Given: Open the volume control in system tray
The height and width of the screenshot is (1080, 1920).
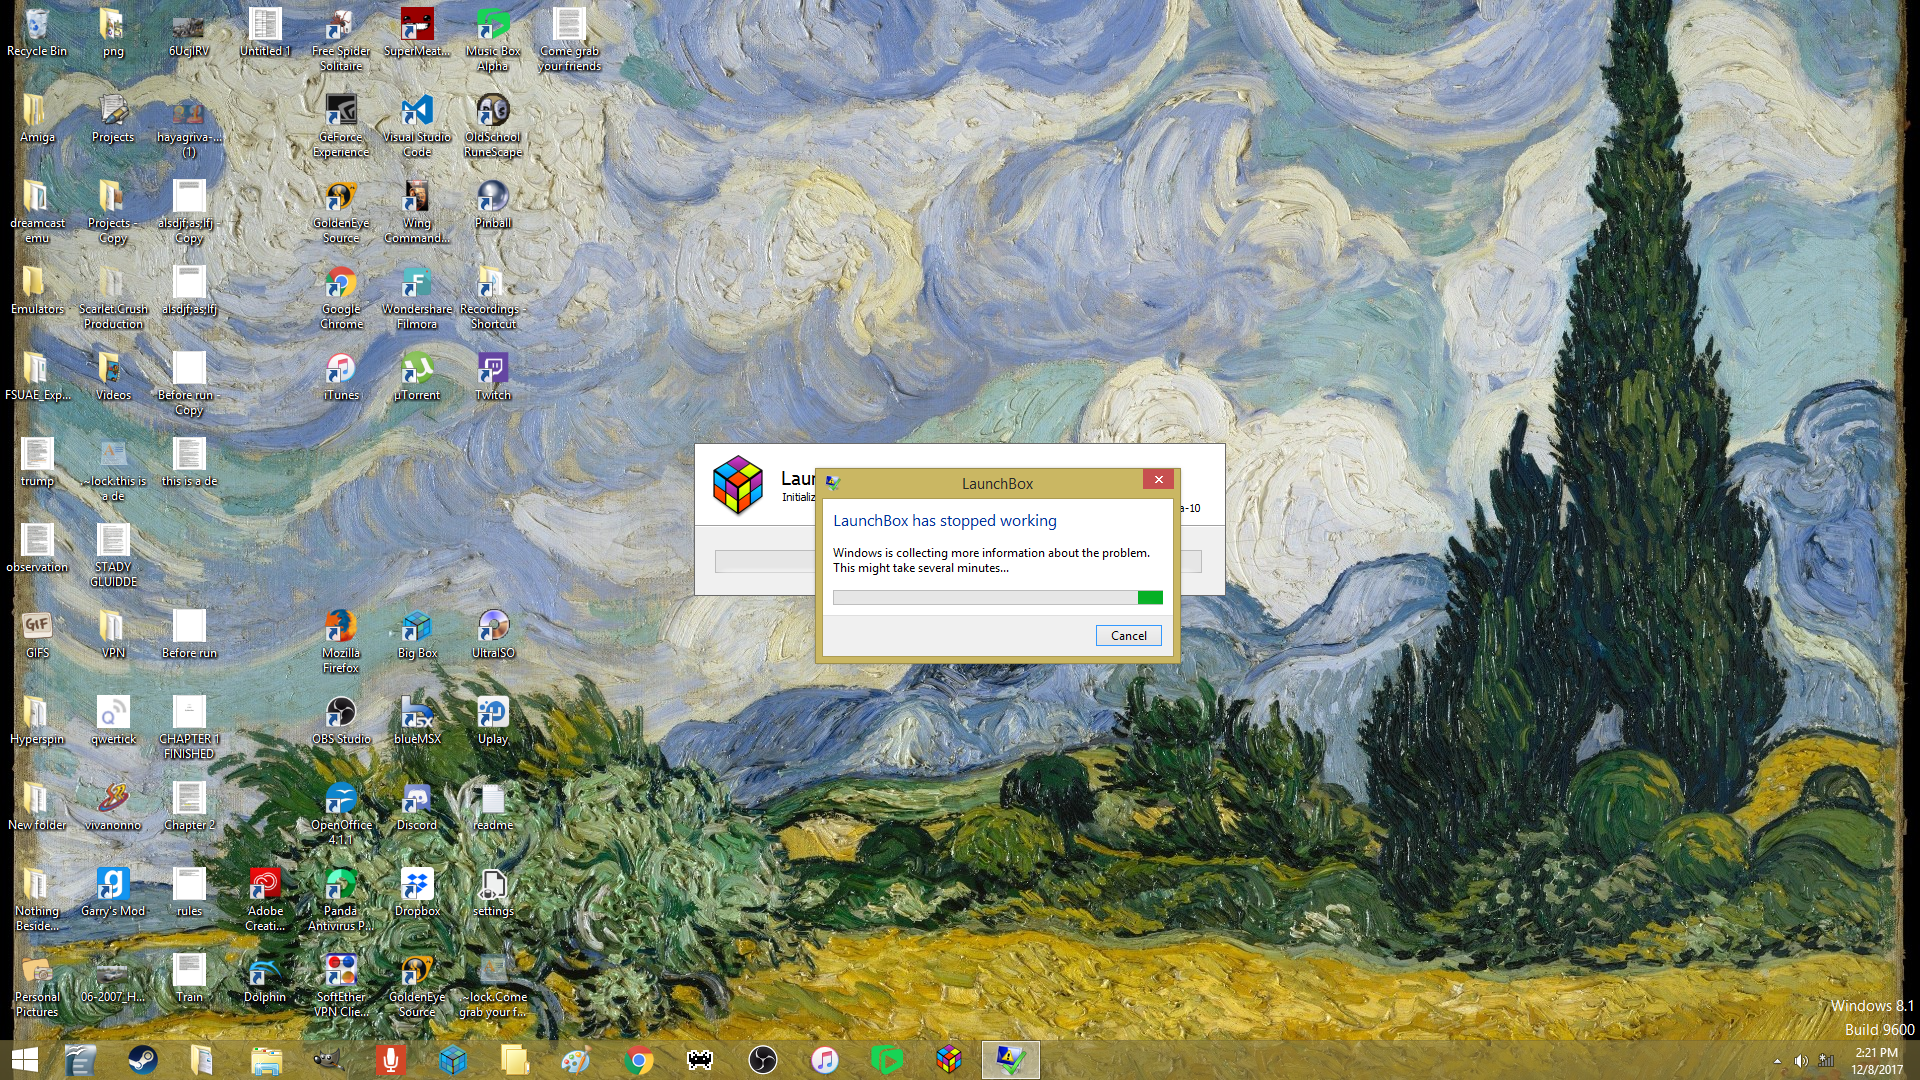Looking at the screenshot, I should pyautogui.click(x=1801, y=1061).
